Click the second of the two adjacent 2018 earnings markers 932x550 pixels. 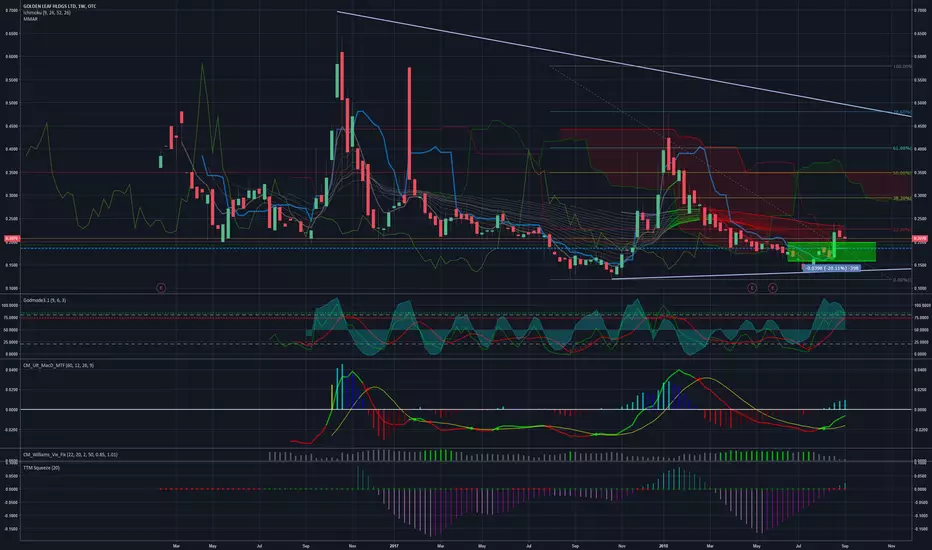click(x=772, y=288)
